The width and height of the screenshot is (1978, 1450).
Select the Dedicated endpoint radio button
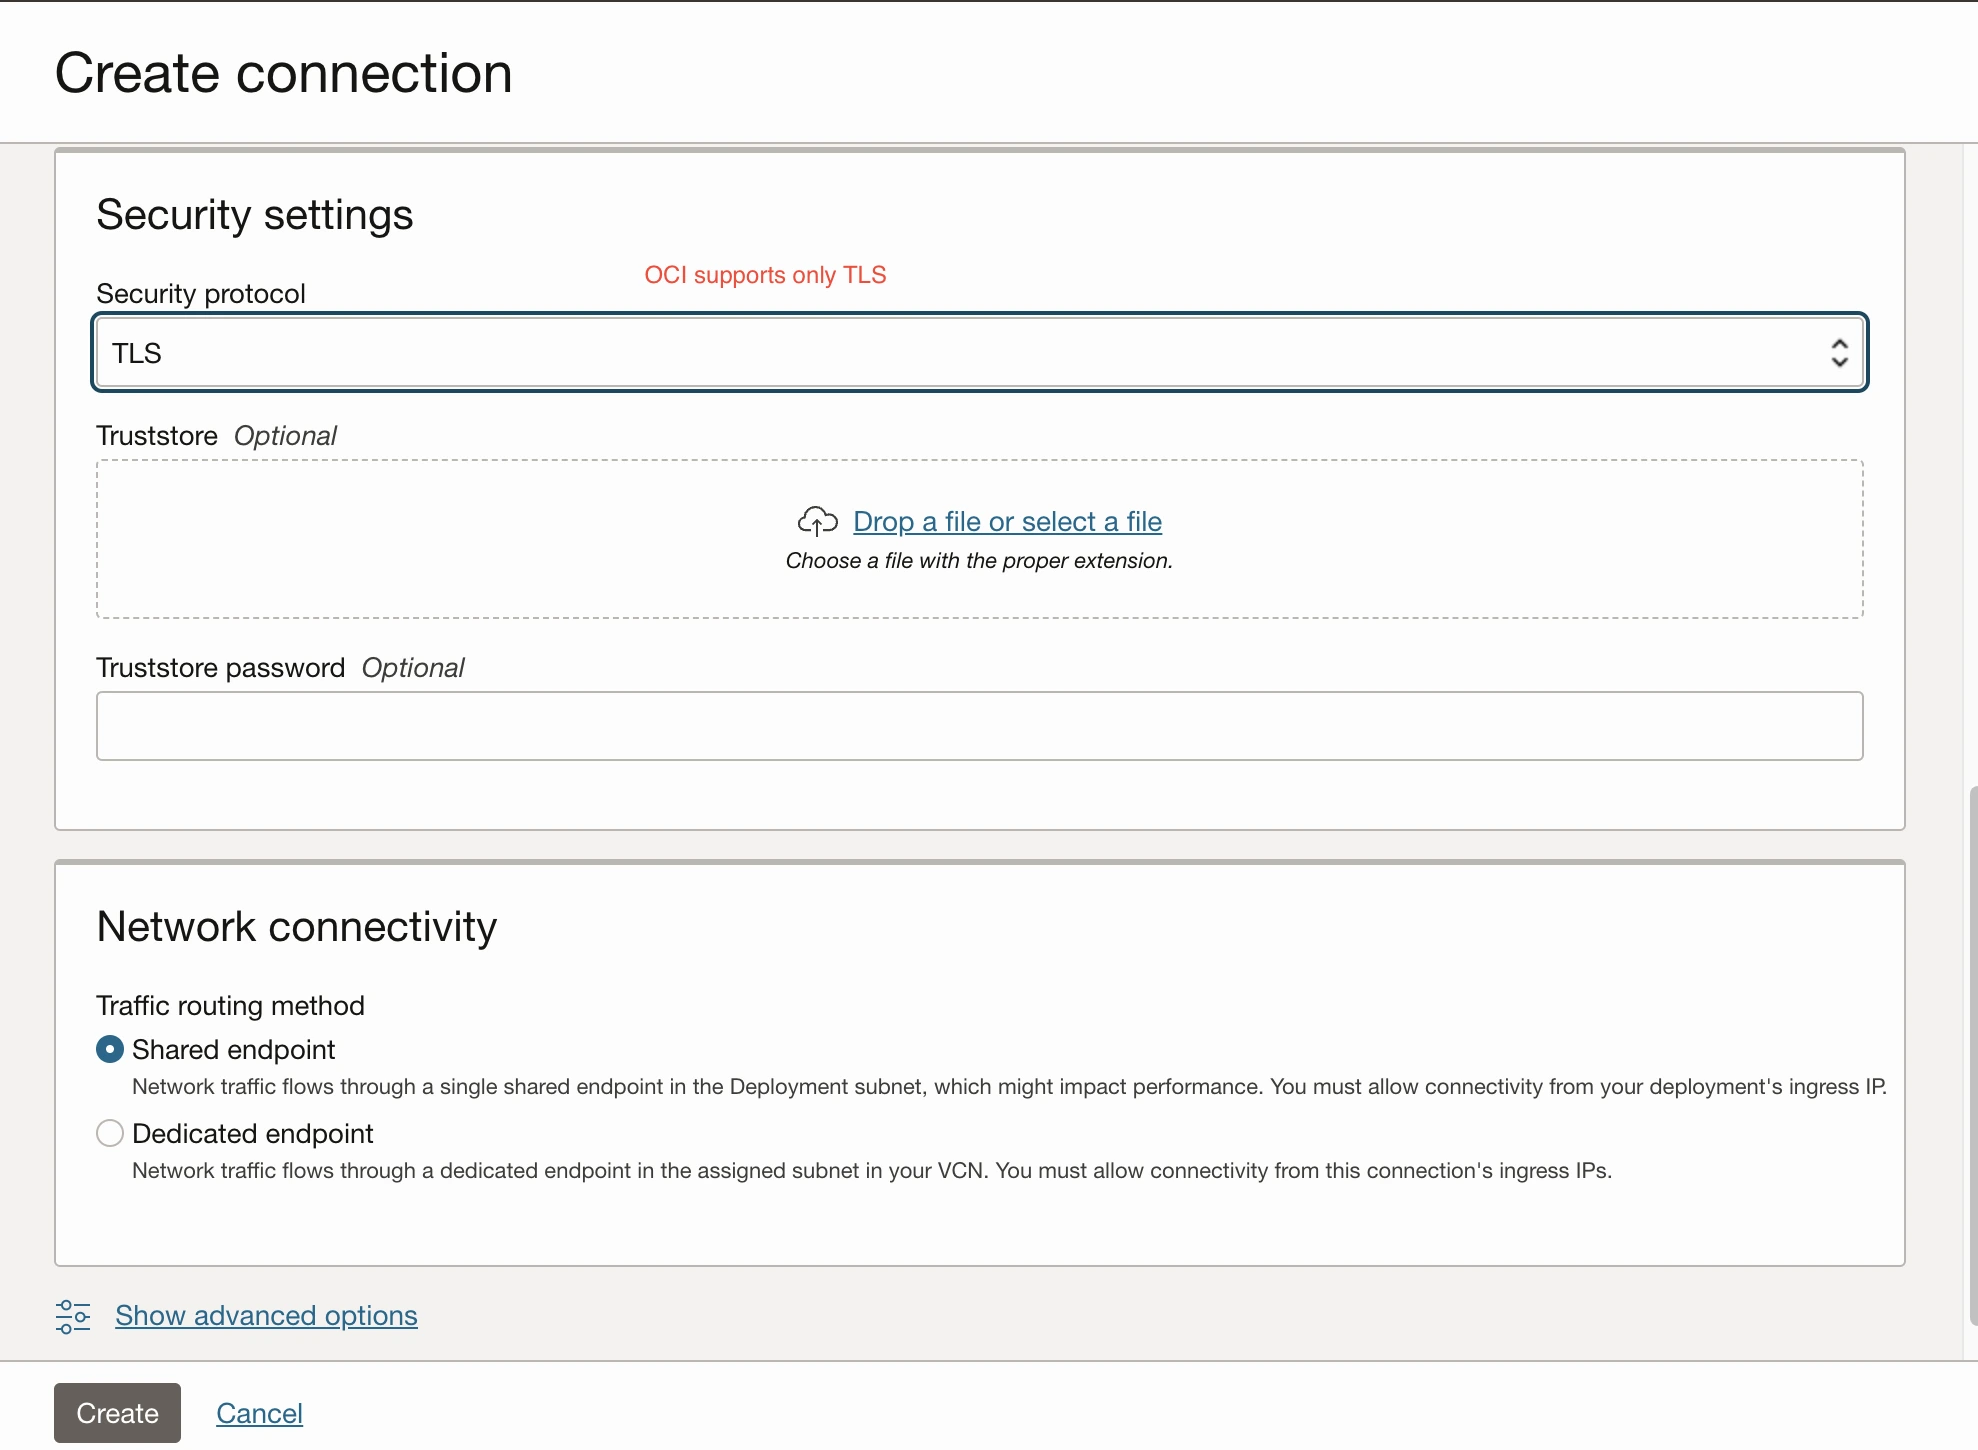110,1133
